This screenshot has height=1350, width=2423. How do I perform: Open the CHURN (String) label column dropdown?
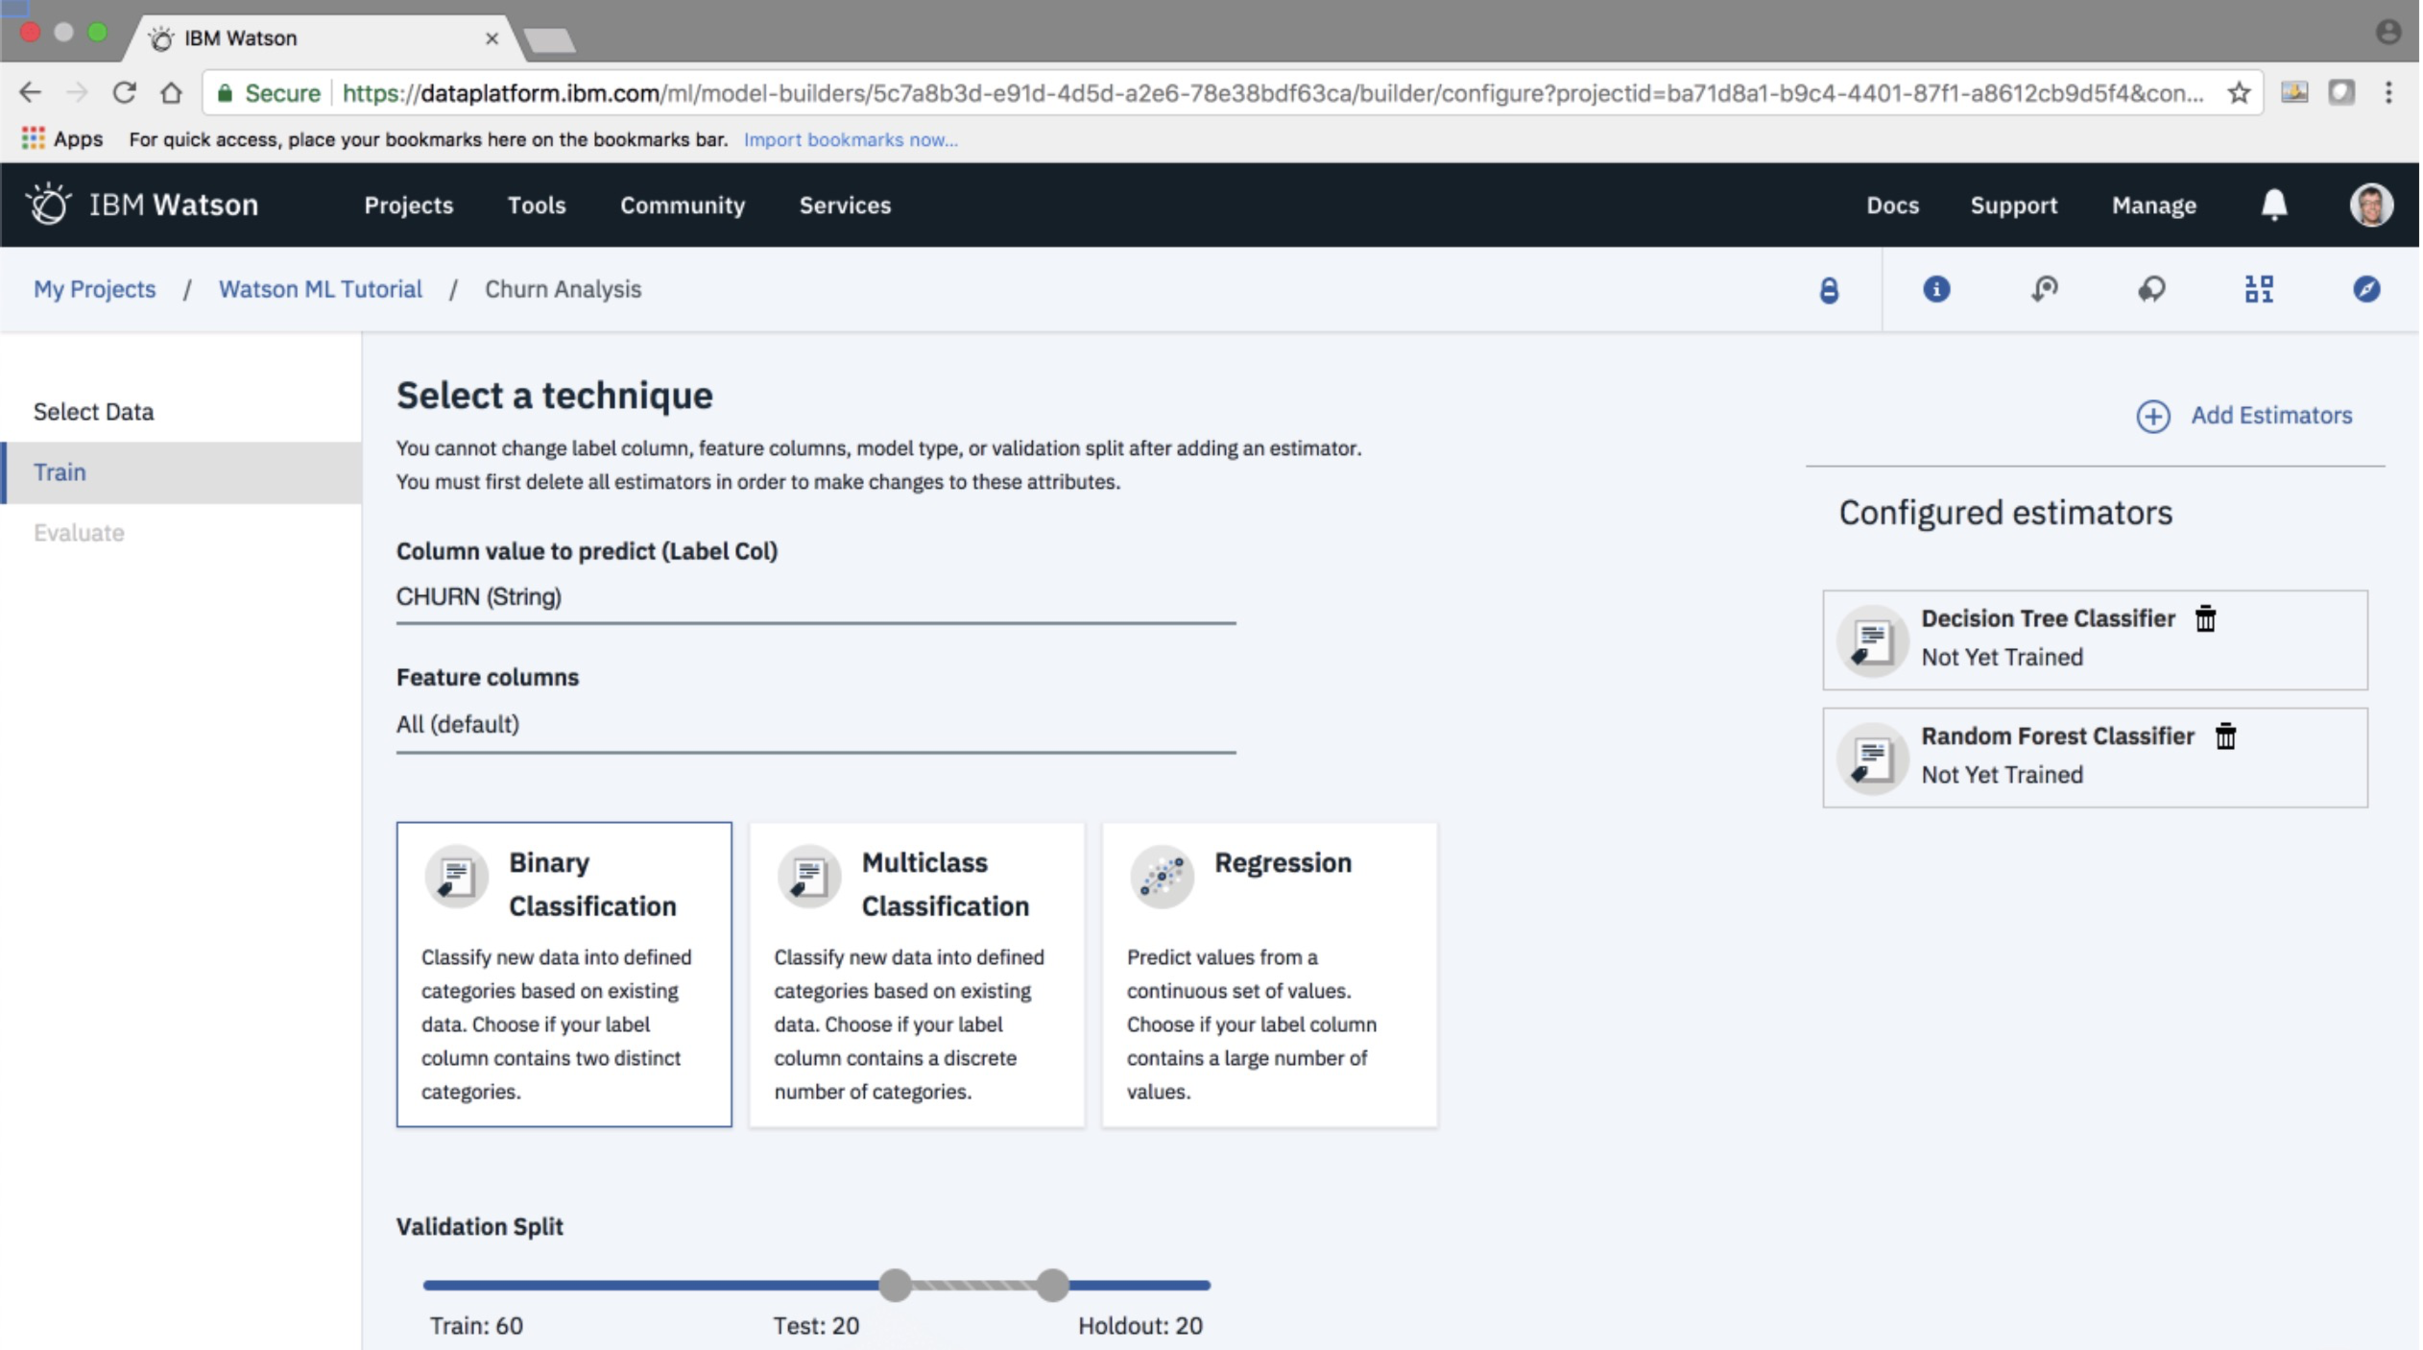pyautogui.click(x=815, y=597)
